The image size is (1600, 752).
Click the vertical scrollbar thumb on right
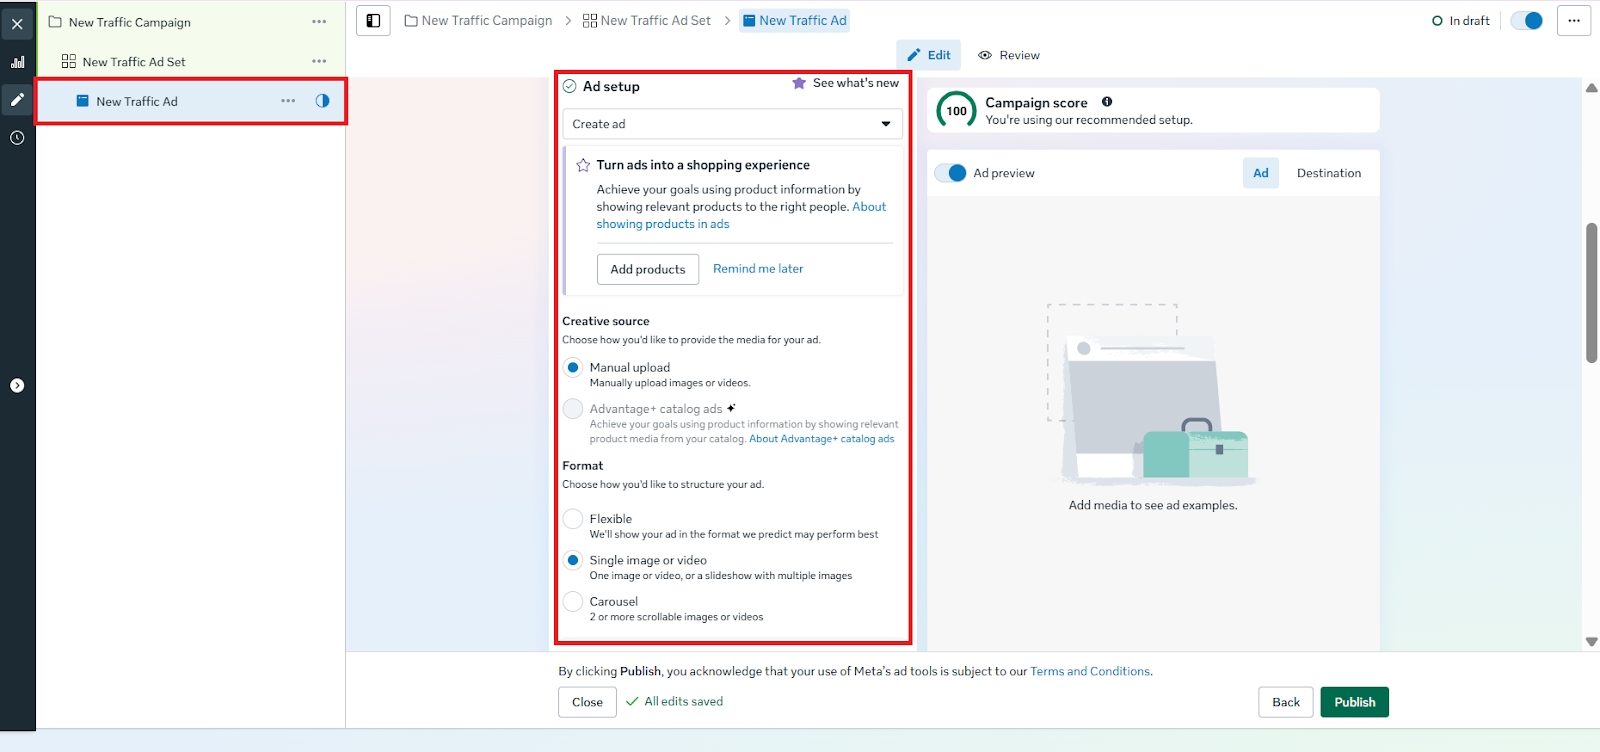[x=1591, y=292]
